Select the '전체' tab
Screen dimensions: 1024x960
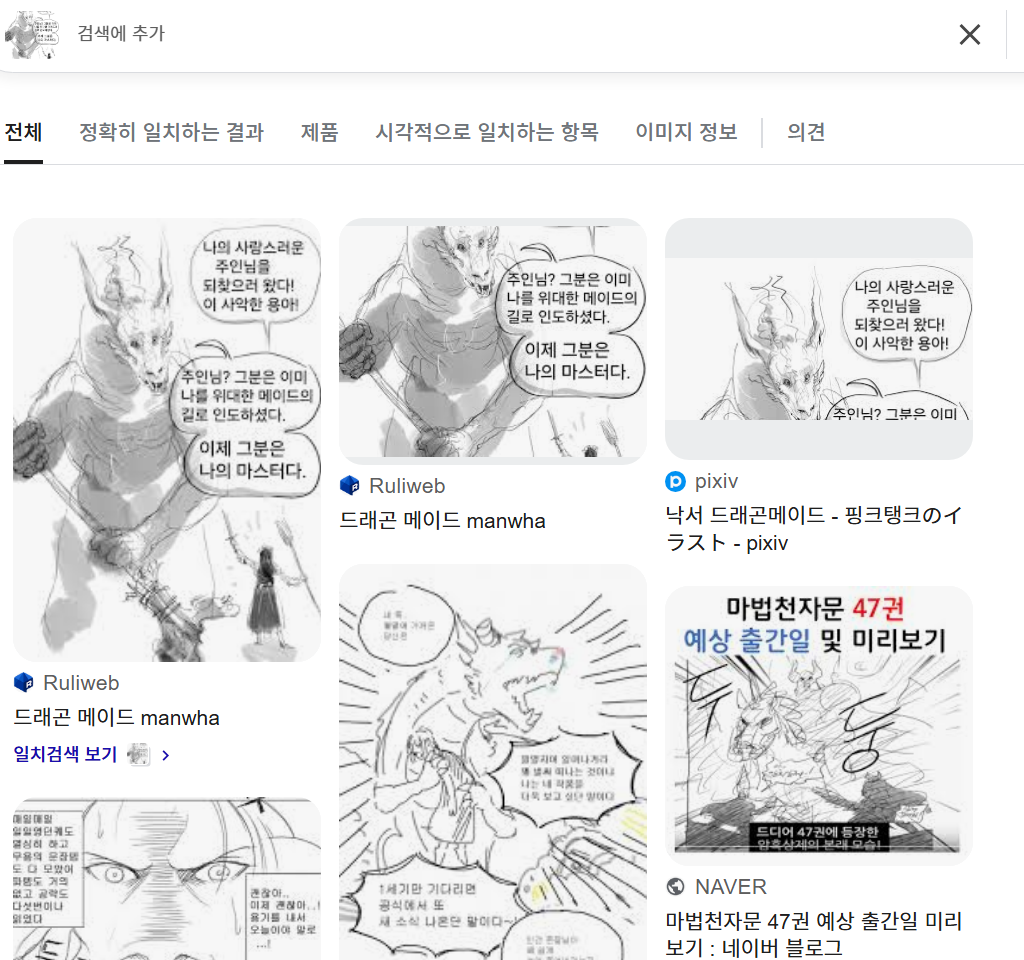point(23,132)
